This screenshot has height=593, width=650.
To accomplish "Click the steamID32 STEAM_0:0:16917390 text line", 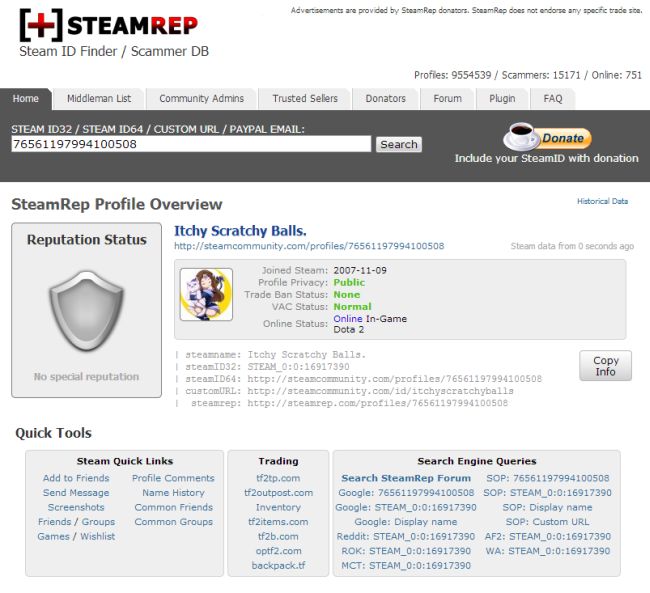I will [267, 367].
